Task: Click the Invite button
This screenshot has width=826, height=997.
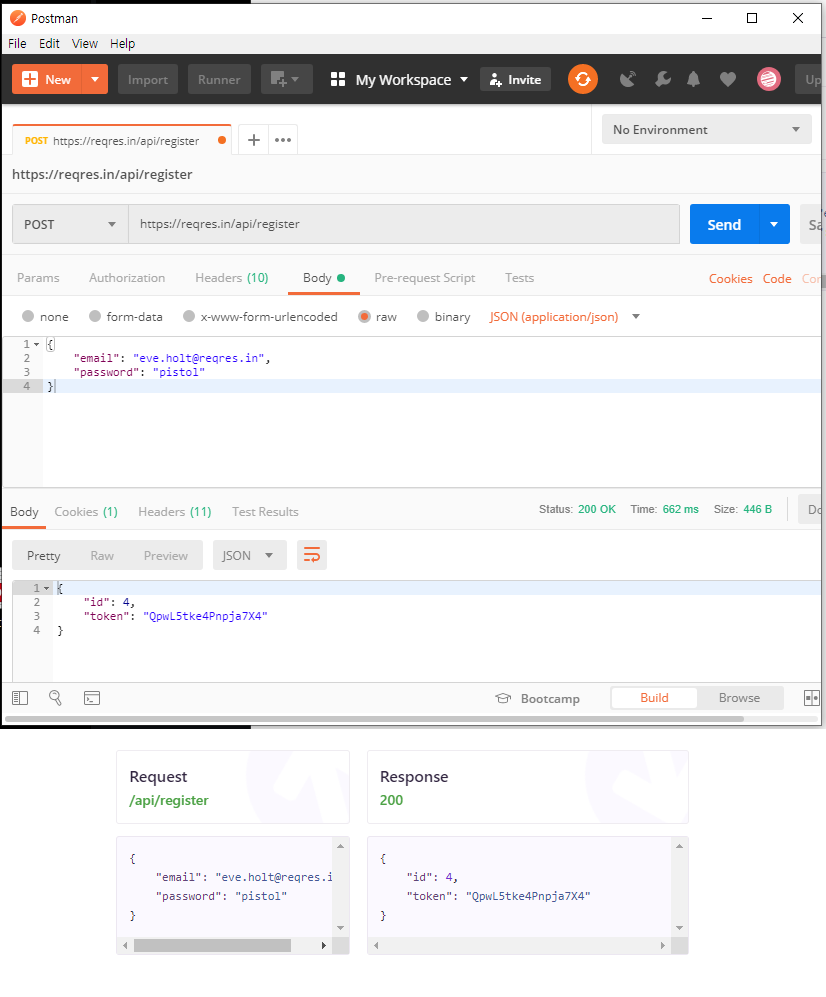Action: tap(515, 79)
